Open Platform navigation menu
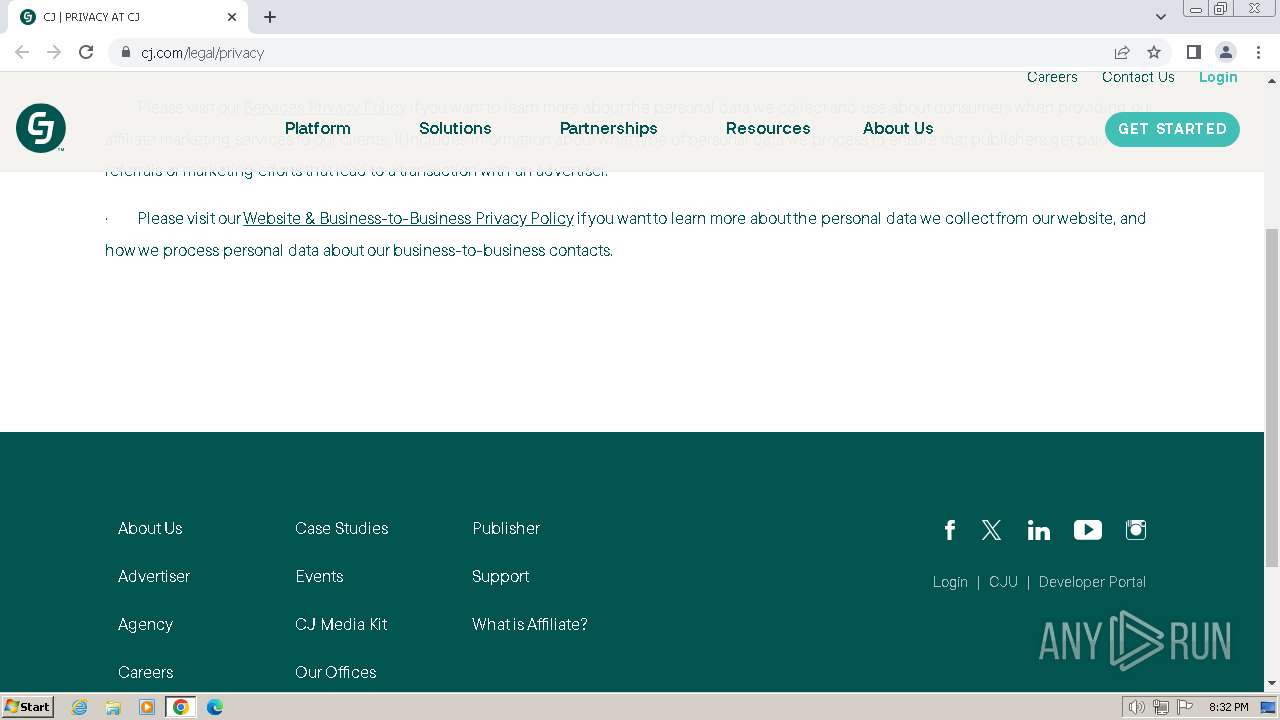Screen dimensions: 1280x720 coord(318,128)
